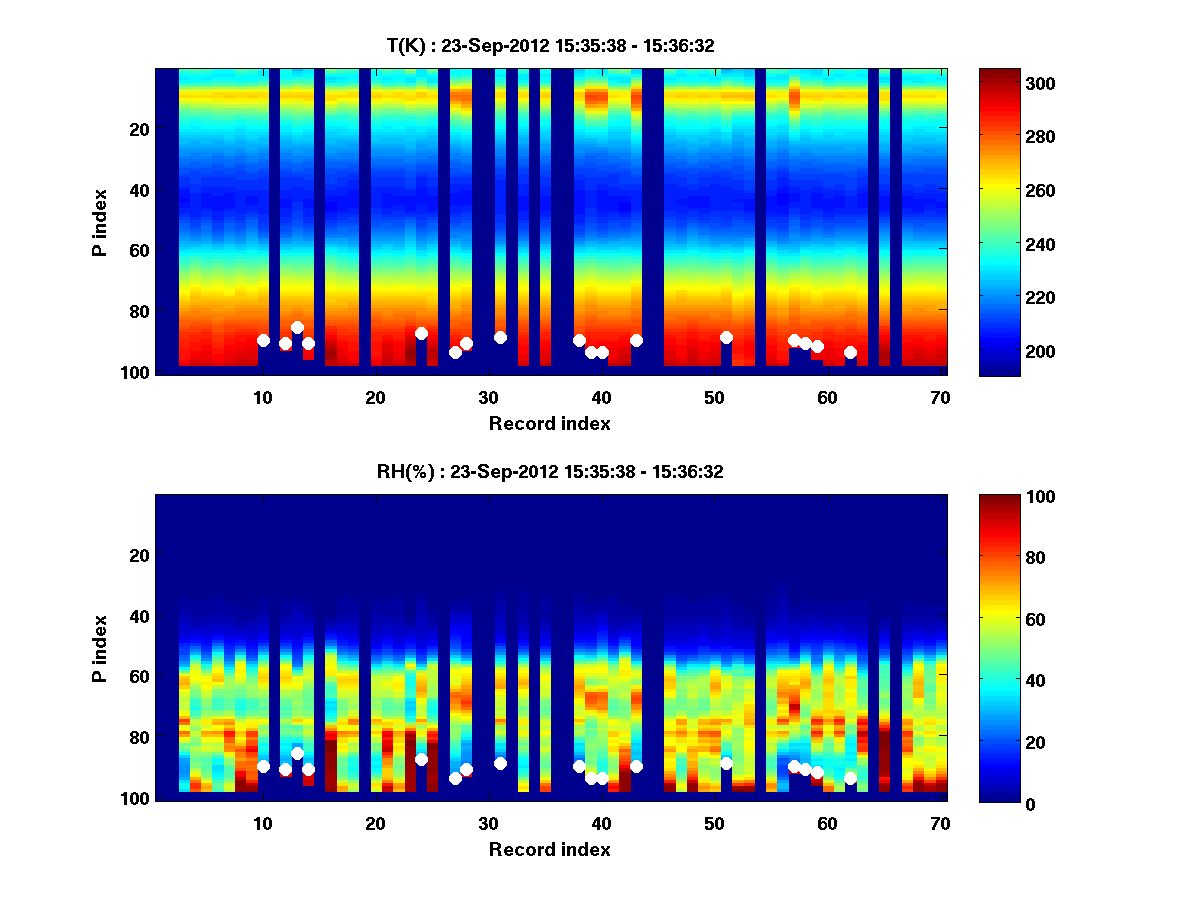Click the white marker at record 62 in temperature plot
Viewport: 1200px width, 900px height.
point(850,352)
